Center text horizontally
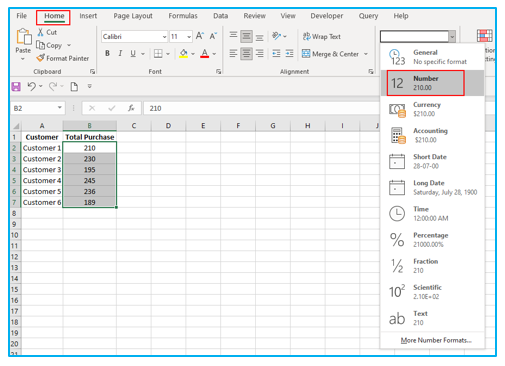 point(246,54)
